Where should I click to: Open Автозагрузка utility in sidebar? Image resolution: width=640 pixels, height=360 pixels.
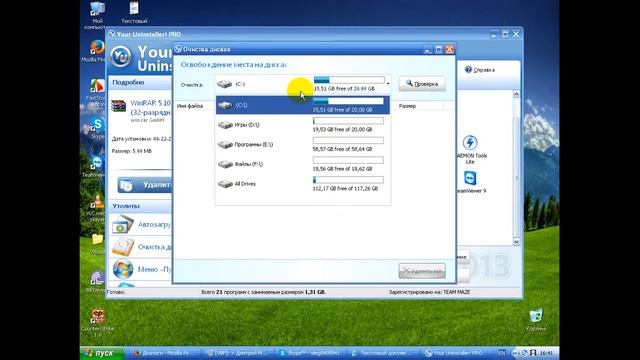[x=141, y=224]
